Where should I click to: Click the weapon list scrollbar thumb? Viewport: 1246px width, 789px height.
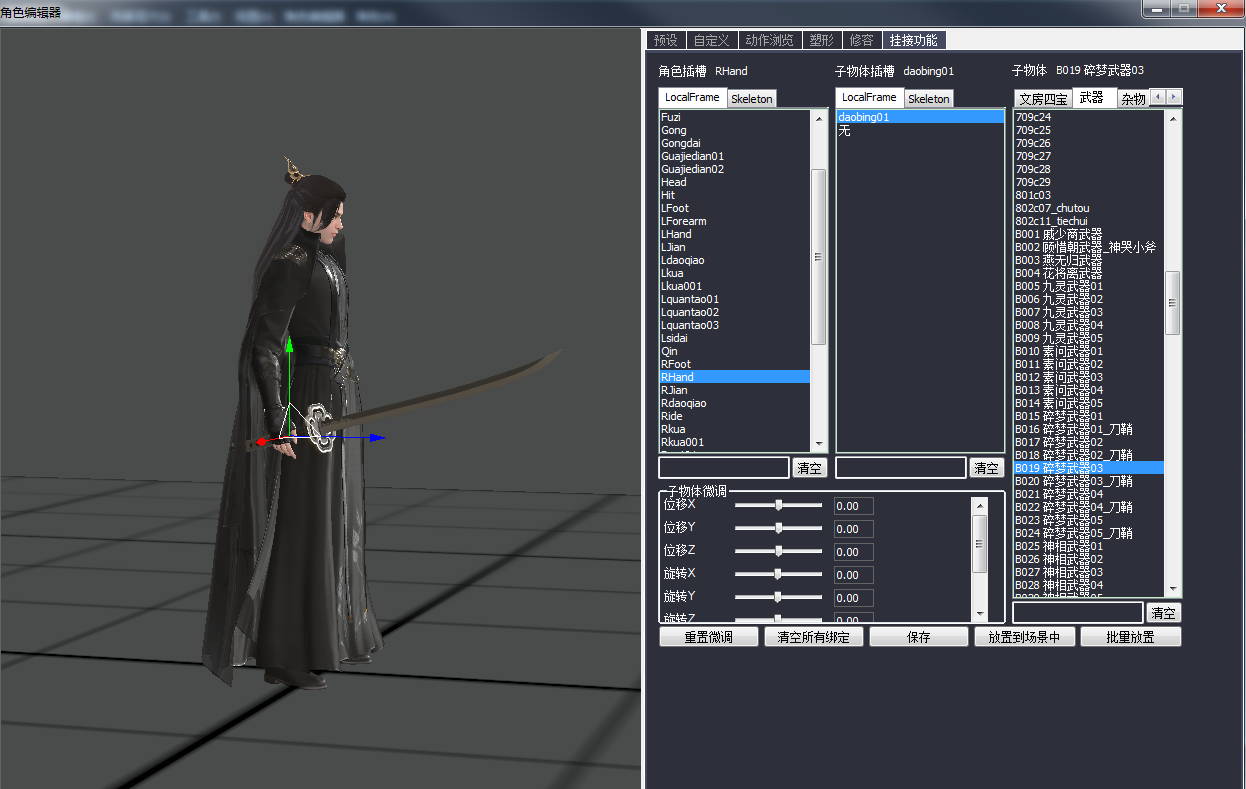click(1174, 302)
